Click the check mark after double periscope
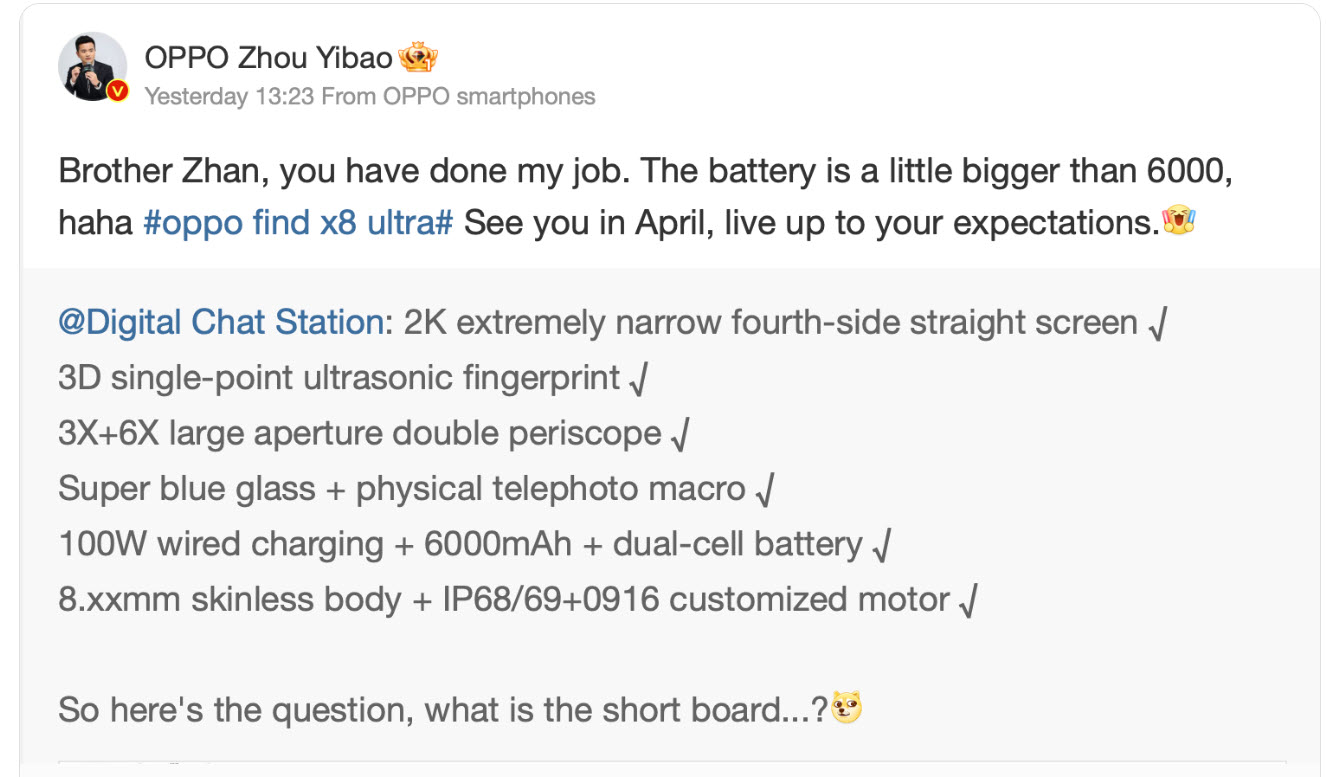Screen dimensions: 1333x777 679,435
